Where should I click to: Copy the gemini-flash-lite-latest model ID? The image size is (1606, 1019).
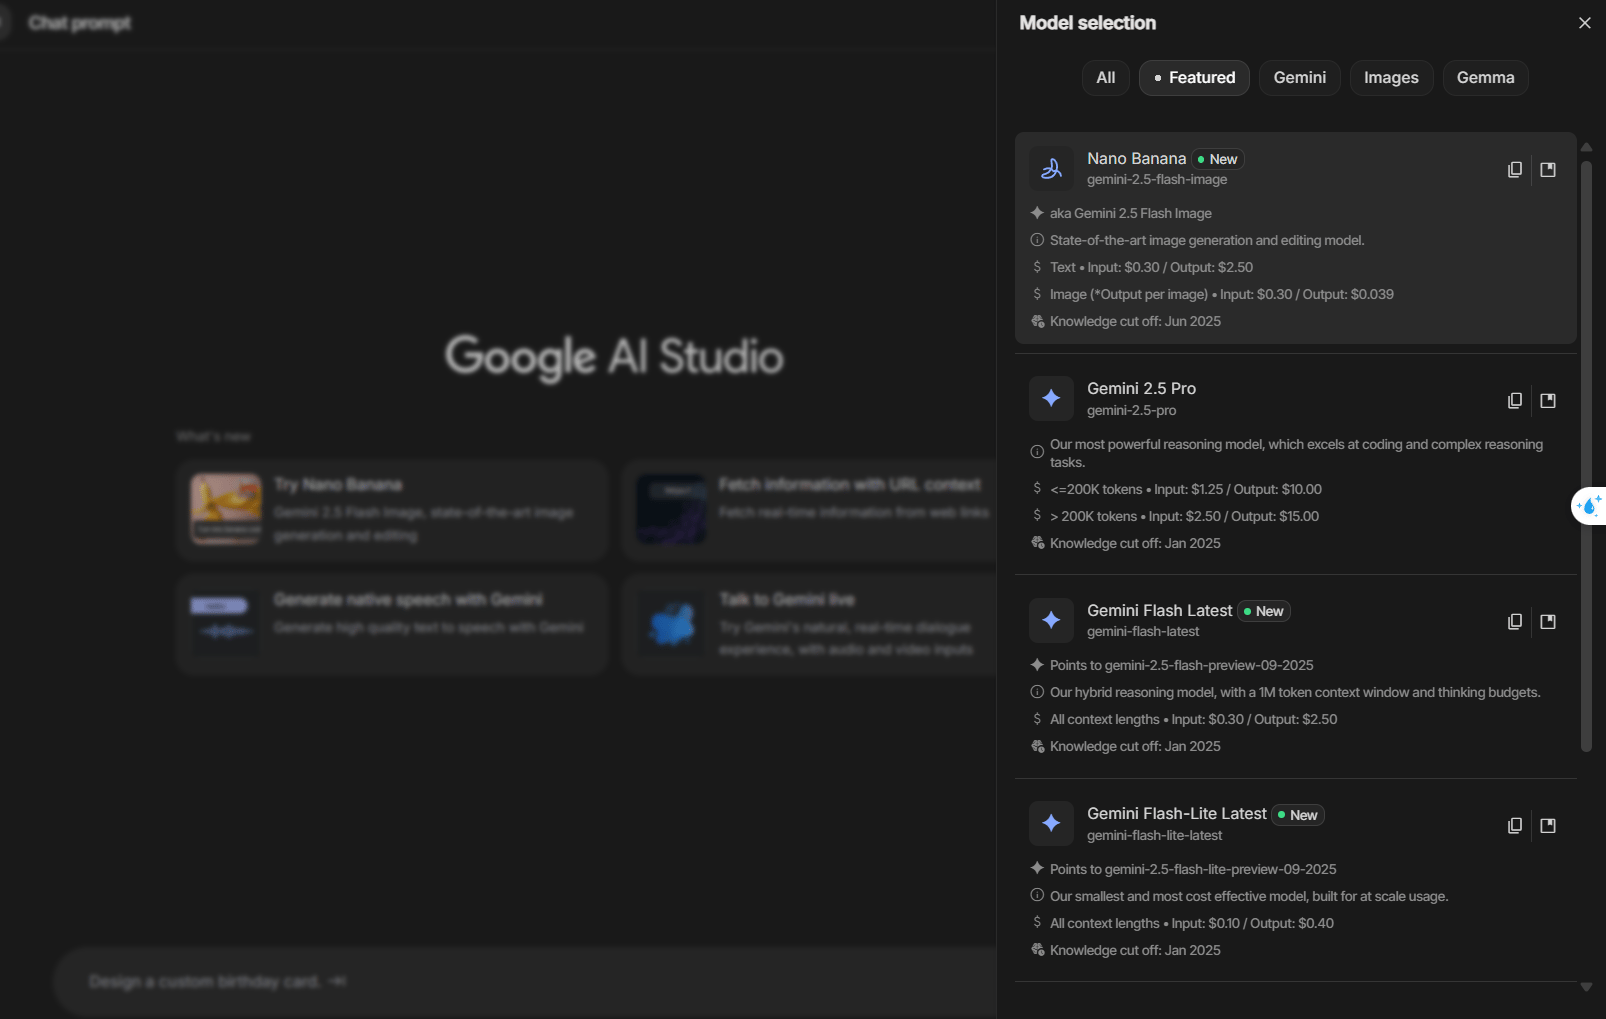[x=1515, y=826]
